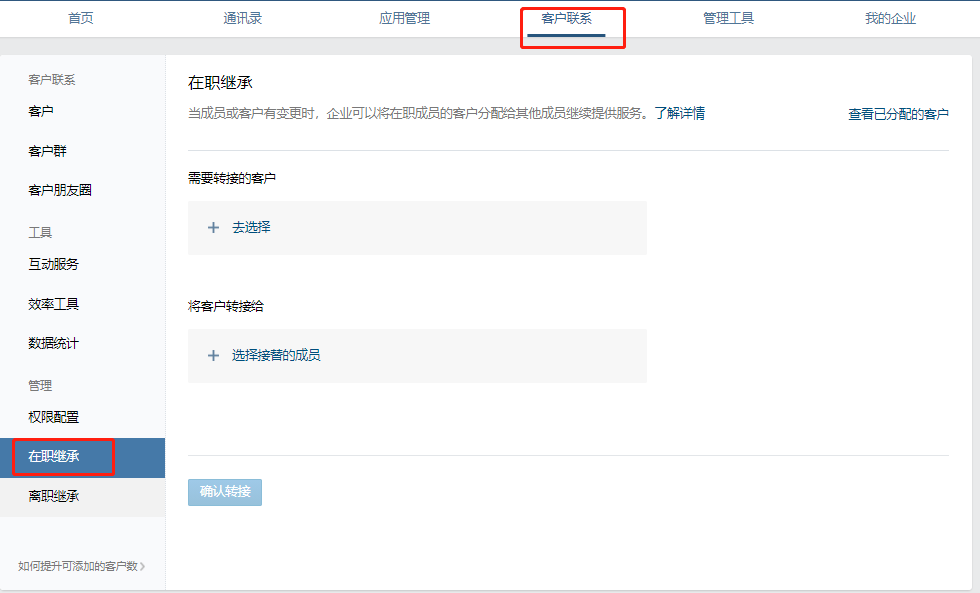Switch to the 我的企业 tab
Viewport: 980px width, 593px height.
(x=890, y=19)
